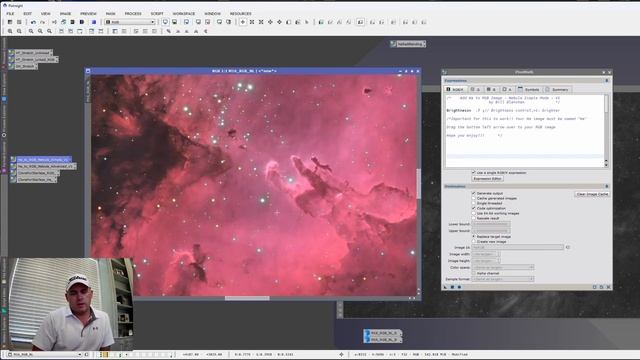Open the PROCESS menu
This screenshot has width=640, height=360.
(133, 13)
